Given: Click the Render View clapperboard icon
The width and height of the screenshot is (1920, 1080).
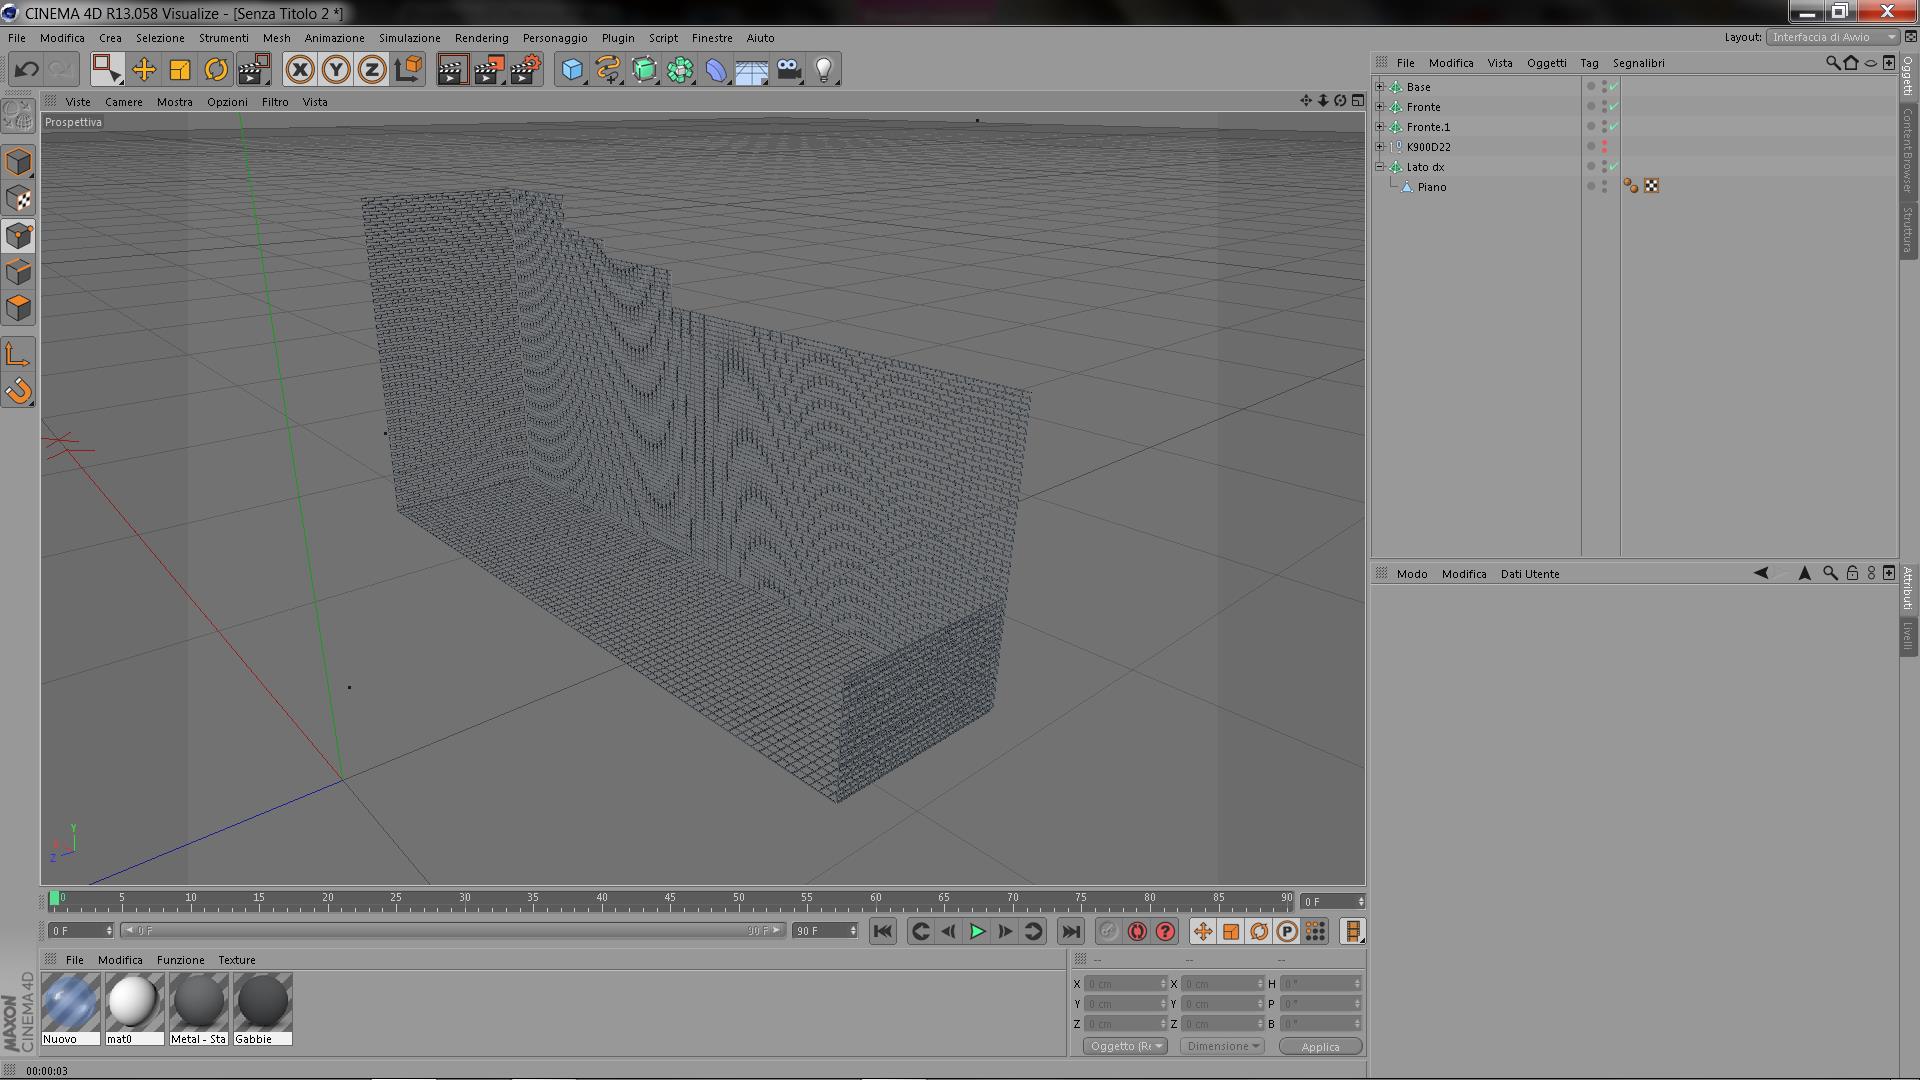Looking at the screenshot, I should (x=452, y=69).
